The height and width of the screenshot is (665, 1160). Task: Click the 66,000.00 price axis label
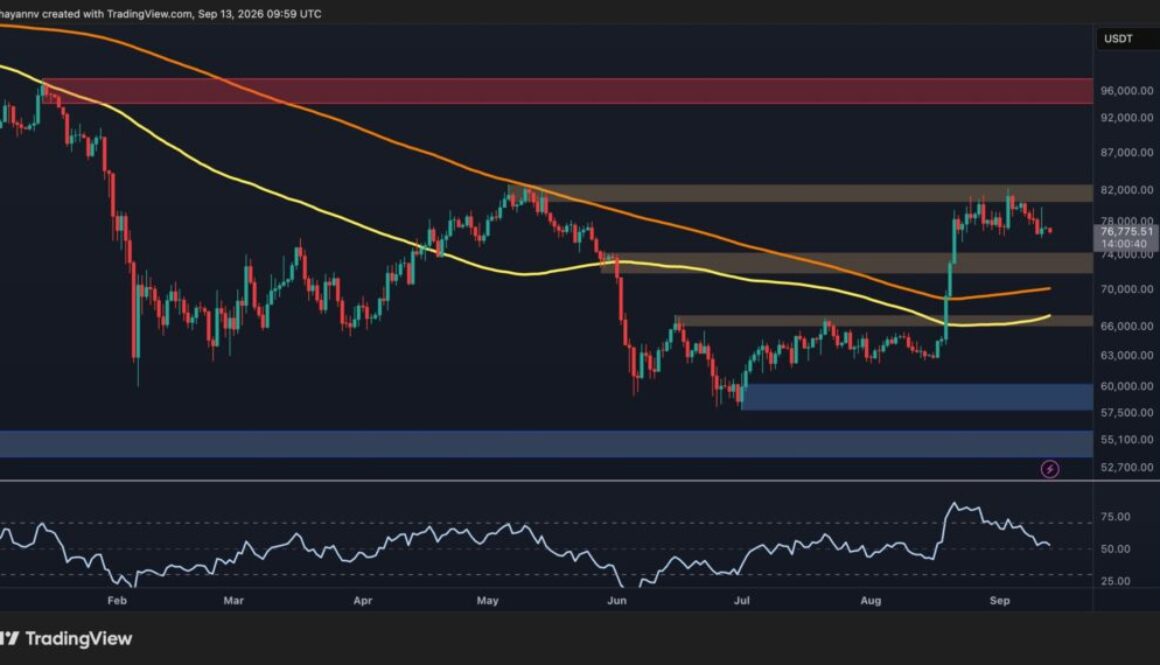[x=1126, y=325]
